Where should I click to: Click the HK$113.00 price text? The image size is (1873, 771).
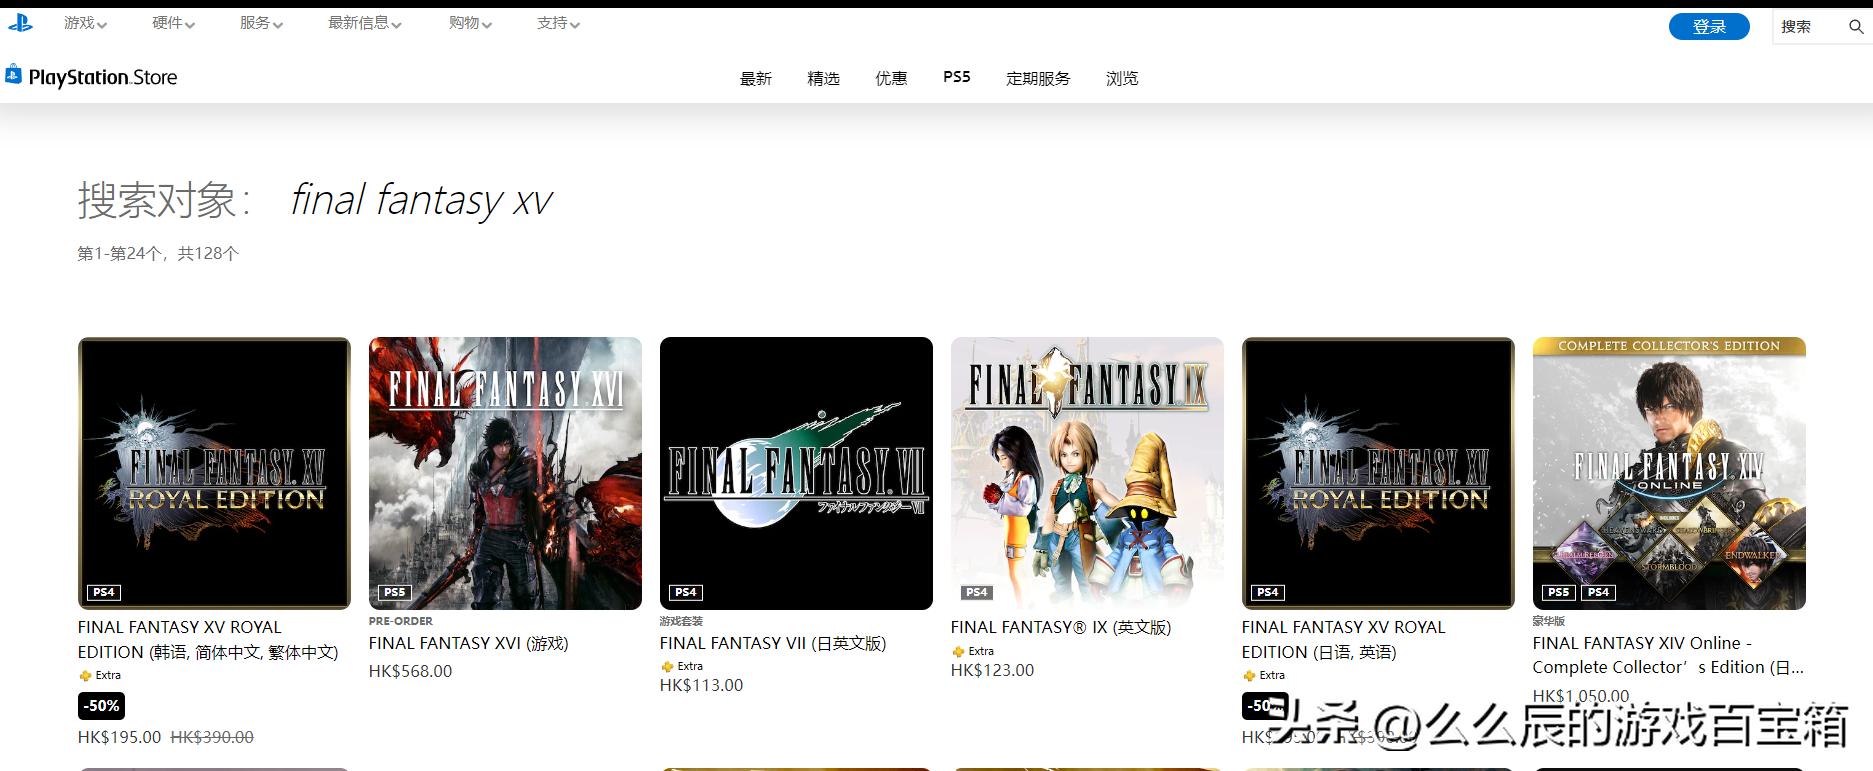[701, 685]
